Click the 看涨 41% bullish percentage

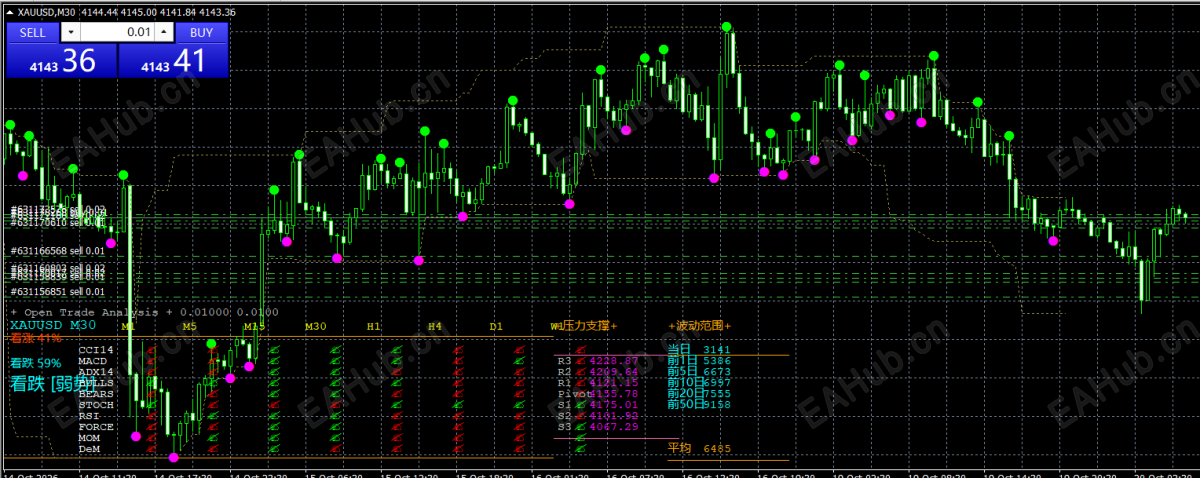click(x=35, y=337)
